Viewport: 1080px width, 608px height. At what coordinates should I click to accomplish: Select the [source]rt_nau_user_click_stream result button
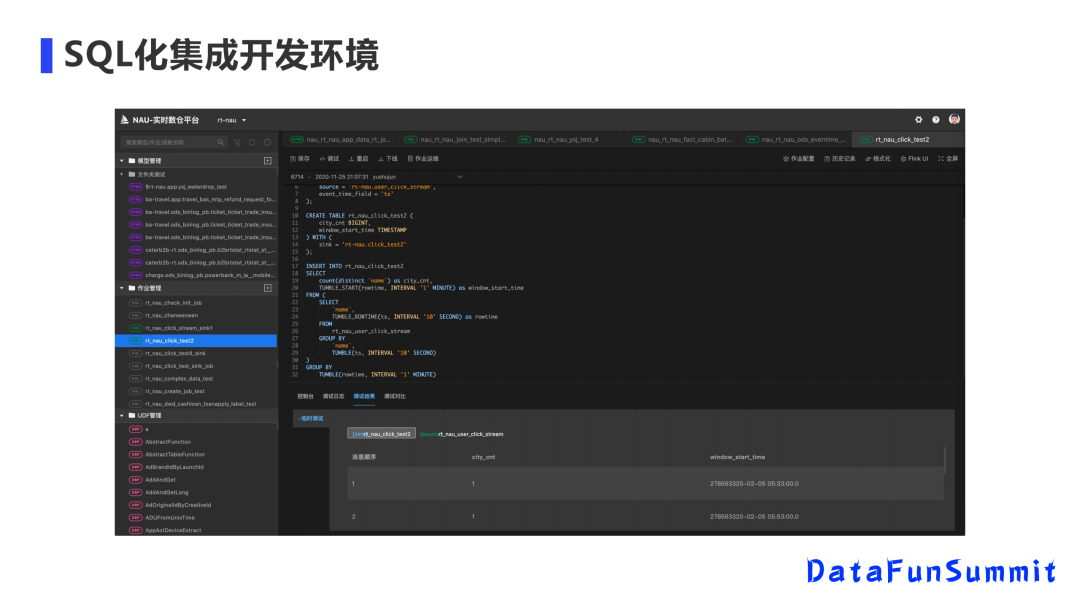tap(462, 434)
